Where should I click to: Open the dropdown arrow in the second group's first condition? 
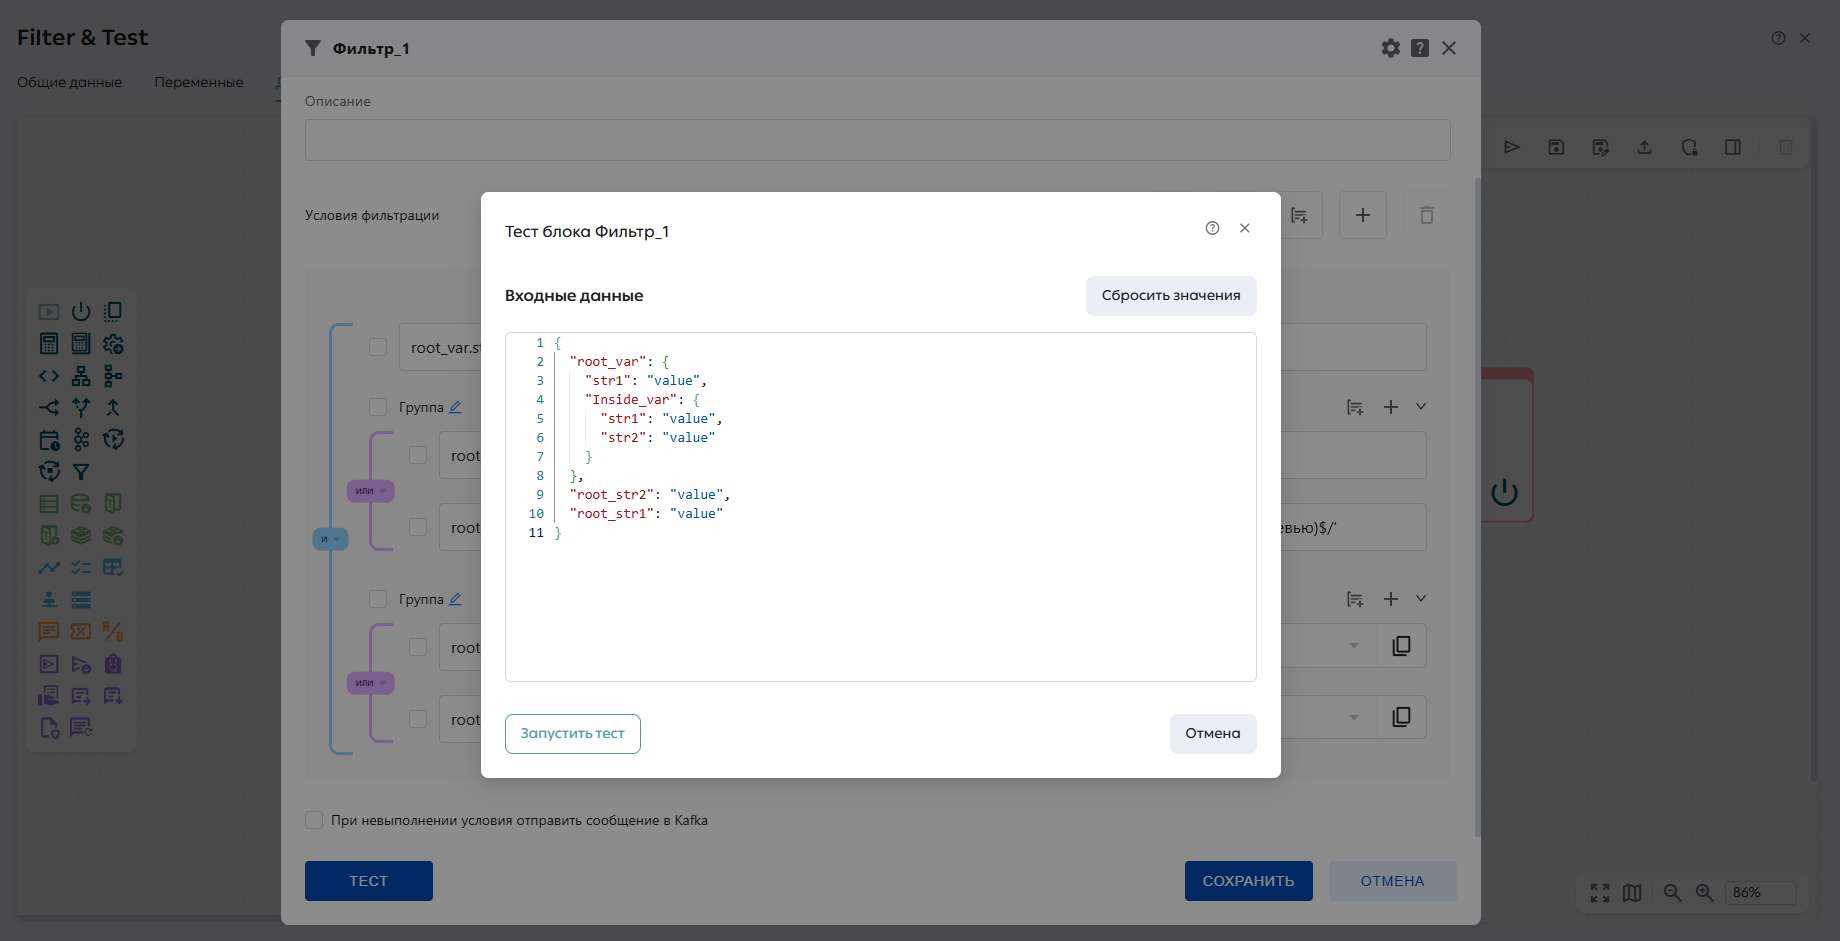pos(1354,646)
